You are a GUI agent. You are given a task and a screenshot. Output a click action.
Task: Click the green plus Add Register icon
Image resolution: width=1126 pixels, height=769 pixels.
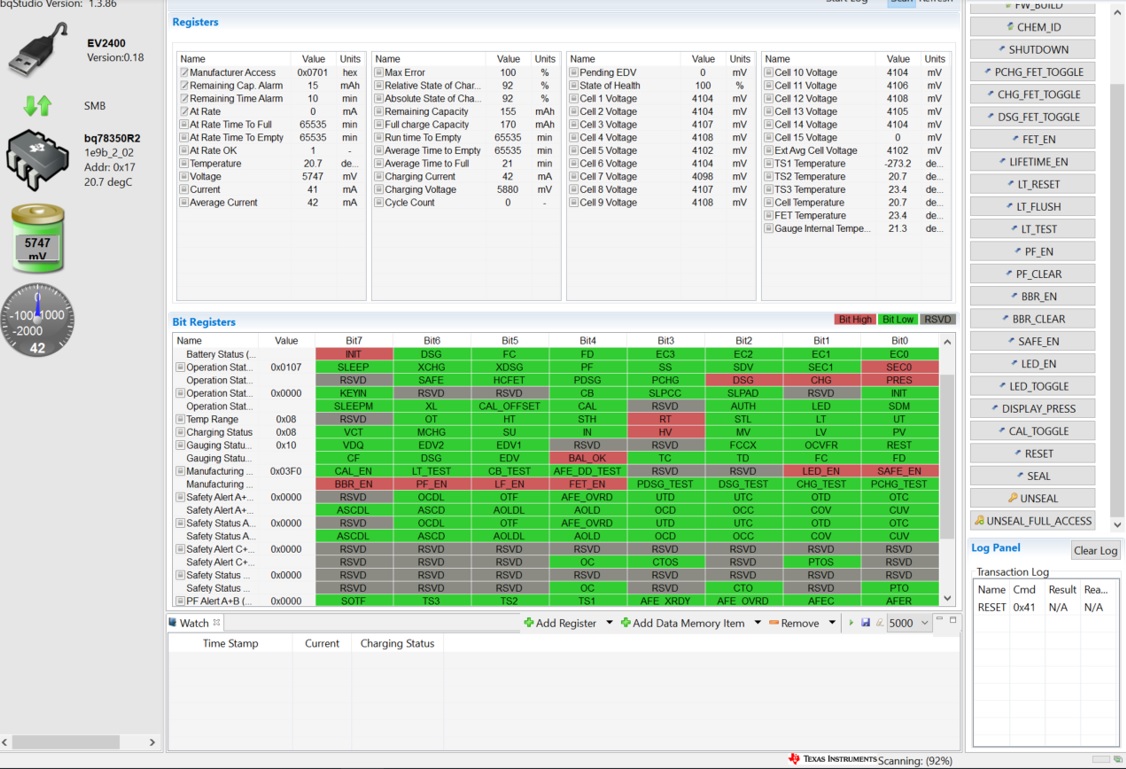pos(529,623)
